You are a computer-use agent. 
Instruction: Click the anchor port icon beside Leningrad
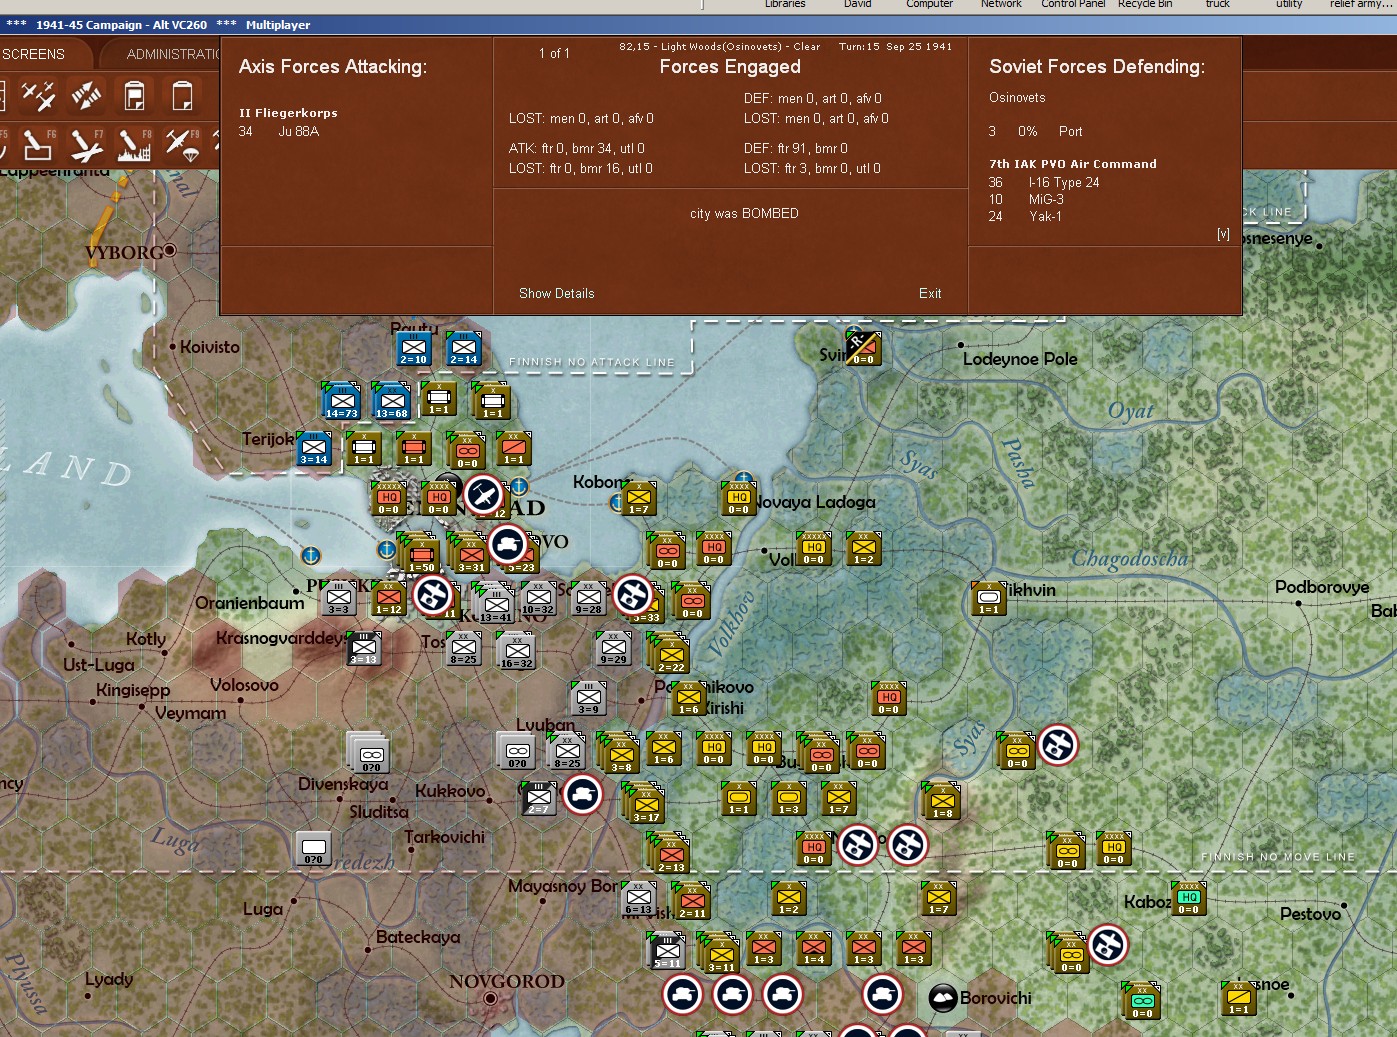(x=519, y=487)
